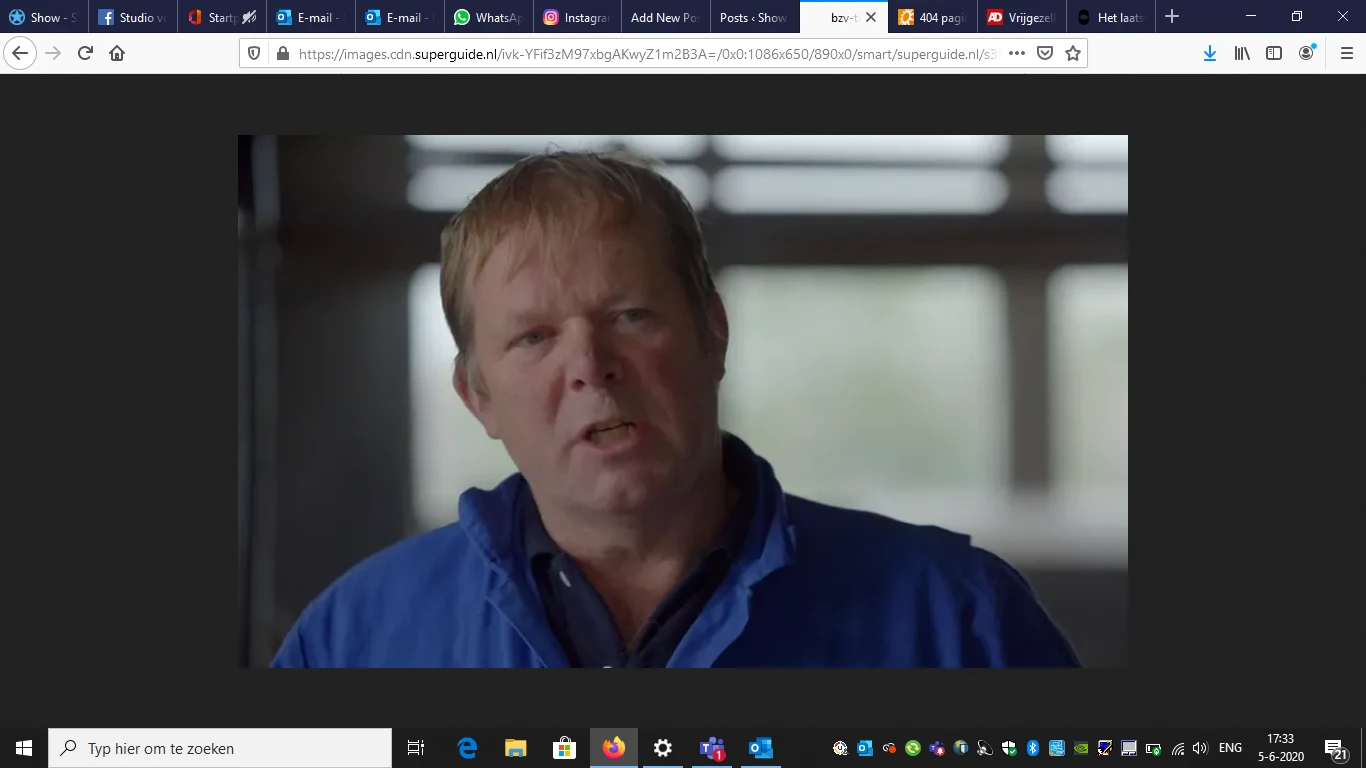Open a new browser tab with the plus
The width and height of the screenshot is (1366, 768).
[x=1171, y=16]
